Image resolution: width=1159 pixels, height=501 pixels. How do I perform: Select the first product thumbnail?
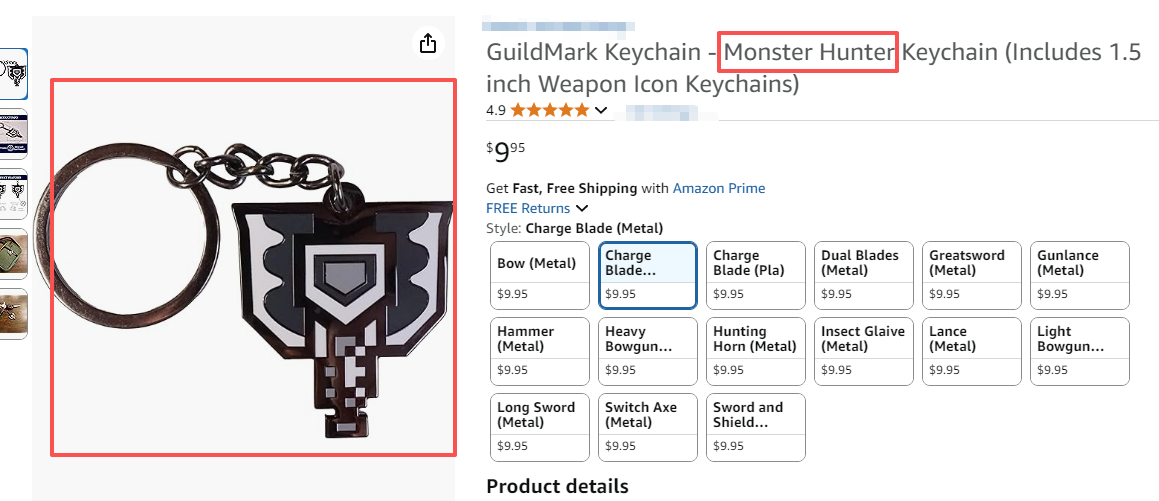(13, 73)
